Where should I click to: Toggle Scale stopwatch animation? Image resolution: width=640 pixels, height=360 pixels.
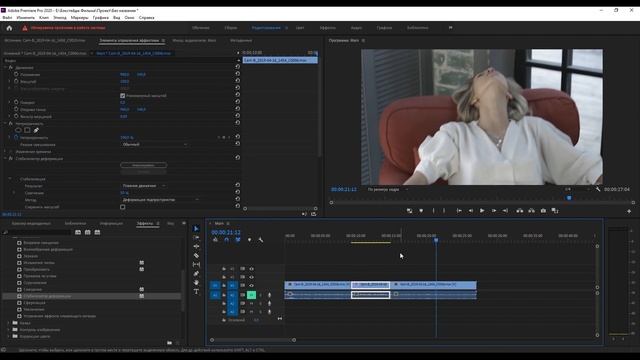pos(16,81)
